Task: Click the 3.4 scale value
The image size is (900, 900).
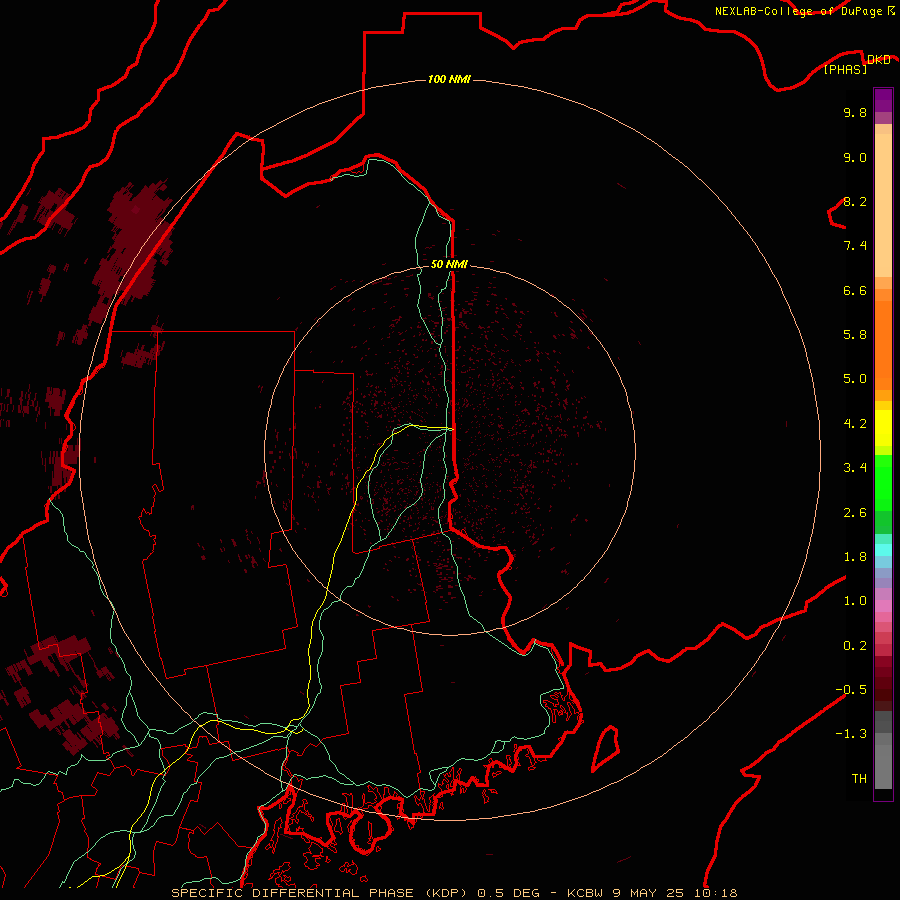Action: pos(855,468)
